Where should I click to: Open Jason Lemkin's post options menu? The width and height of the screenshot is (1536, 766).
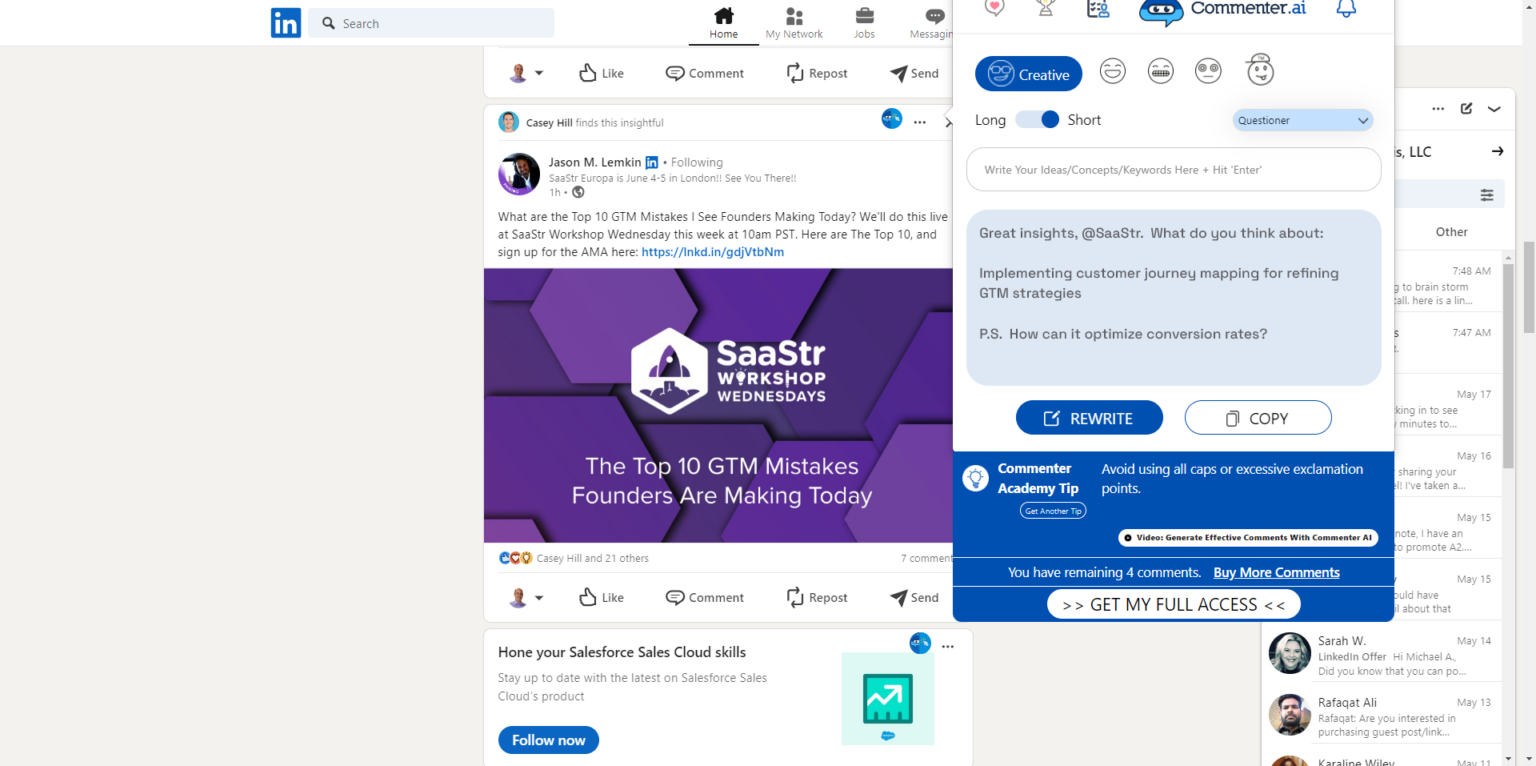click(x=920, y=122)
